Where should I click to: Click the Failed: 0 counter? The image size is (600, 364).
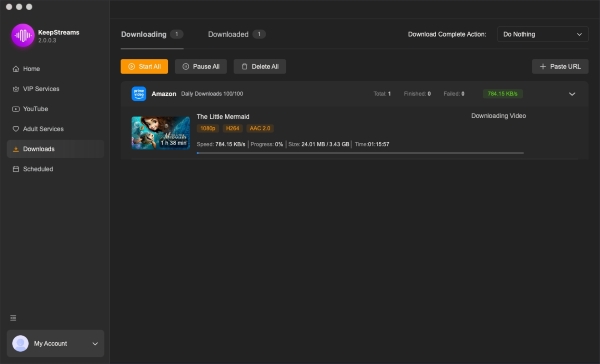pos(454,94)
